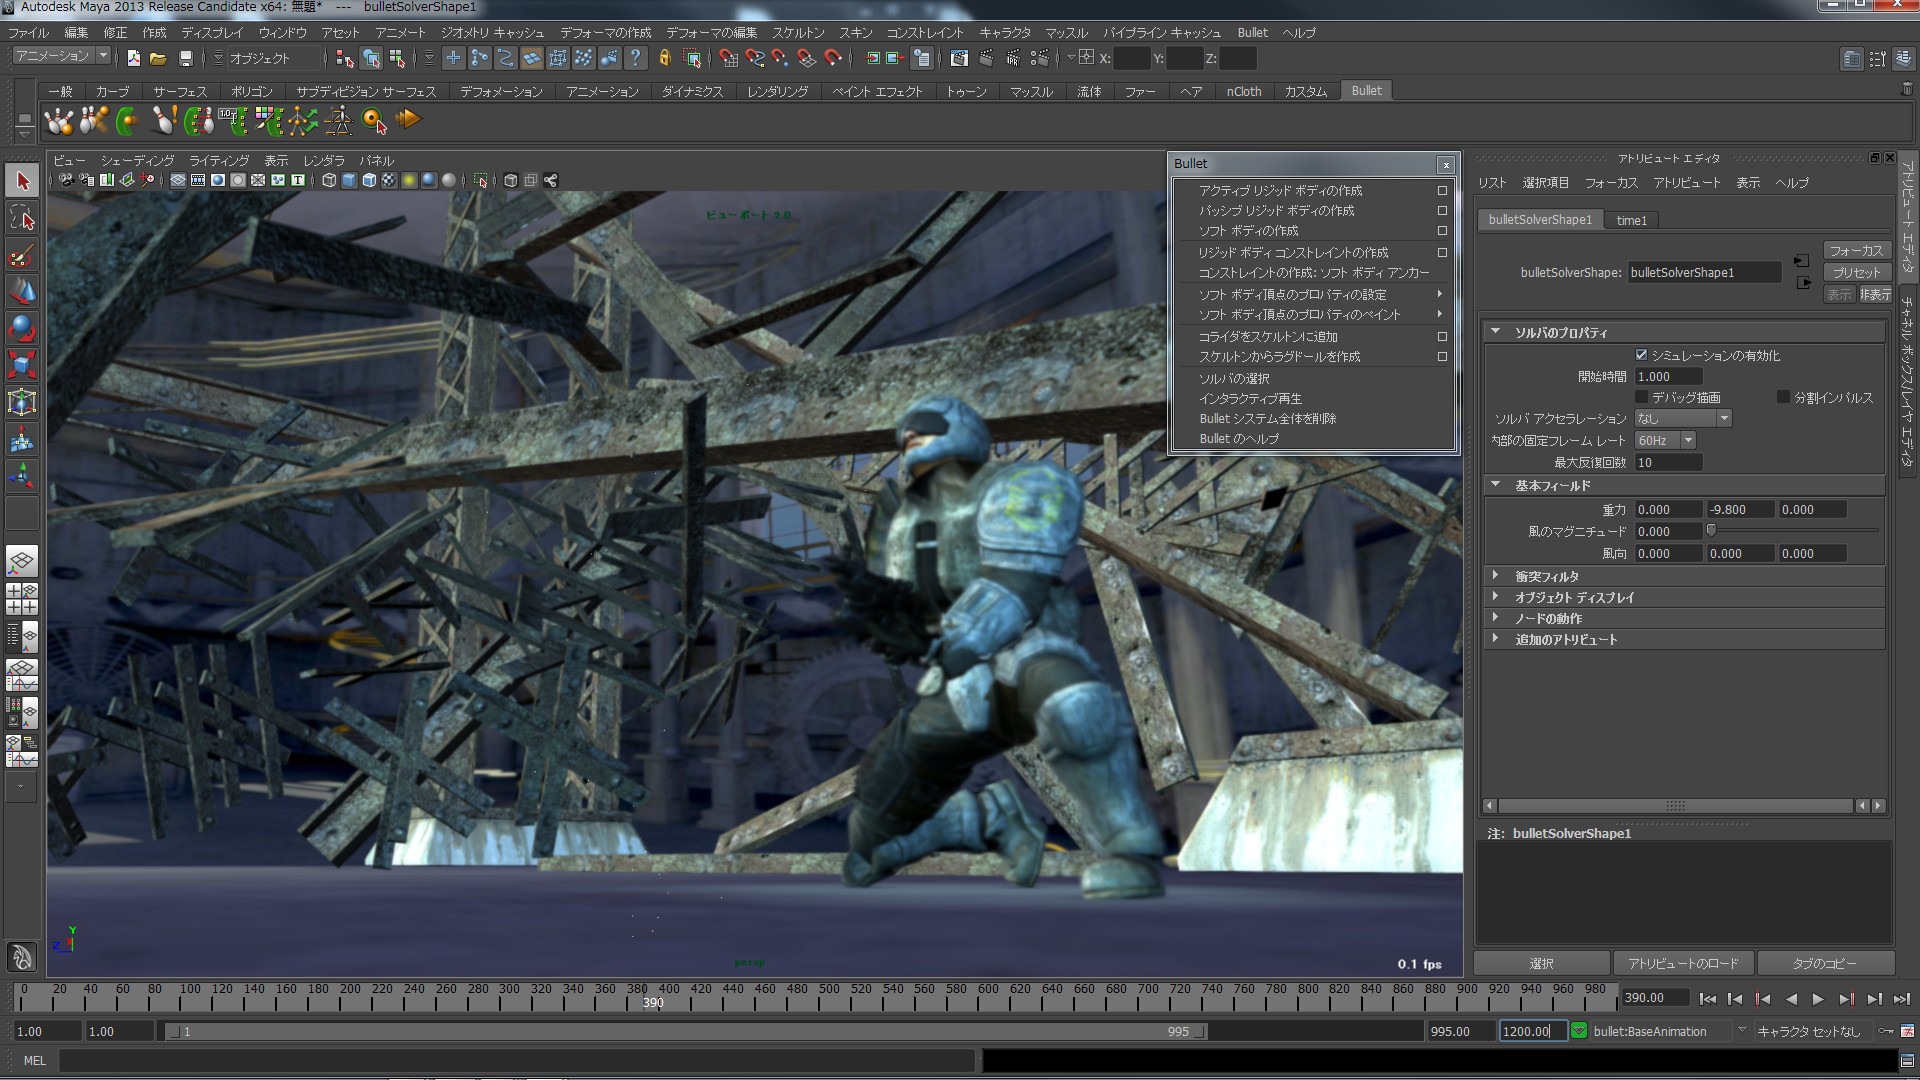The image size is (1920, 1080).
Task: Click the Interactive Playback orange arrow shelf icon
Action: coord(408,120)
